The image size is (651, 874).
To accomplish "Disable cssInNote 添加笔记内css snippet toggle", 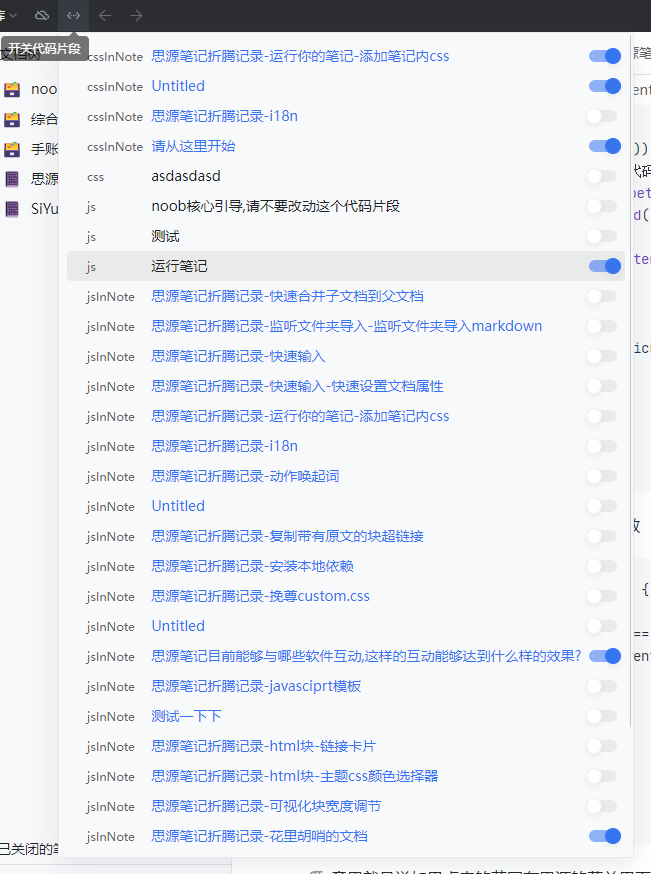I will (x=604, y=56).
